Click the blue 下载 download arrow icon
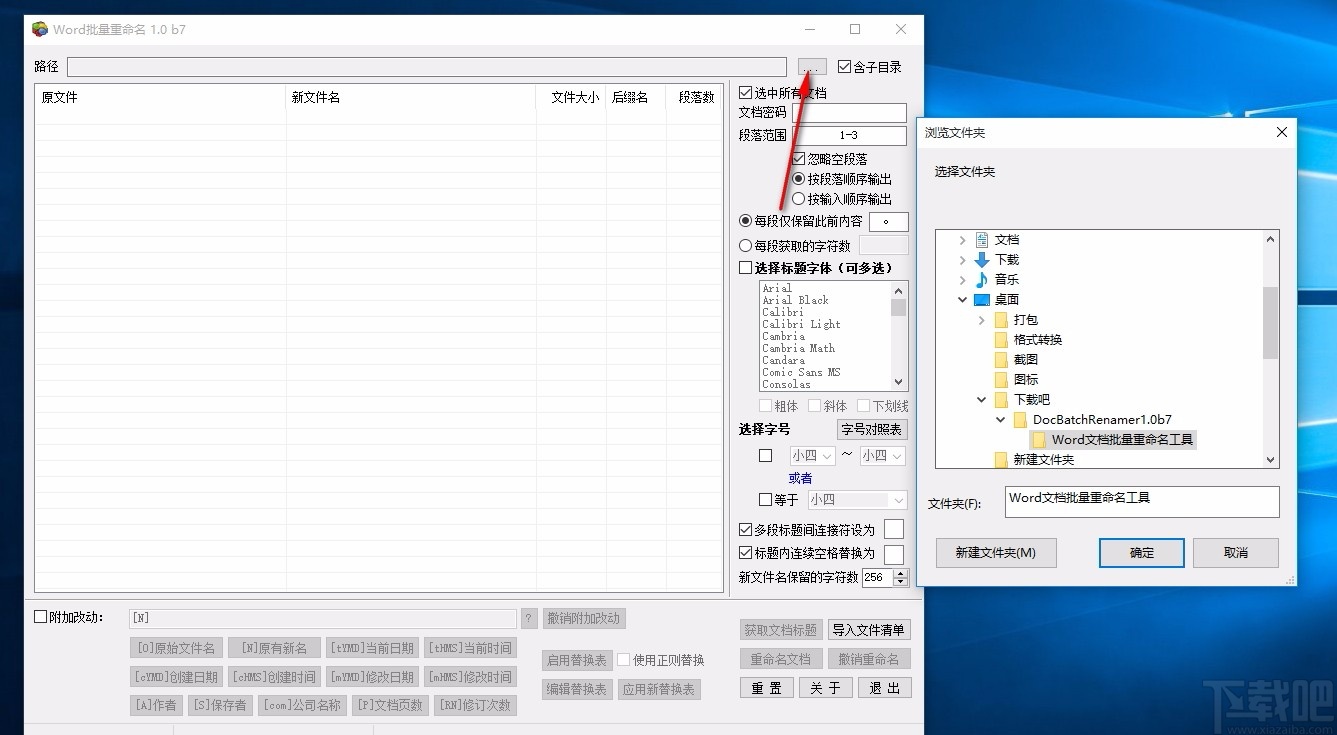This screenshot has height=735, width=1337. click(x=983, y=260)
